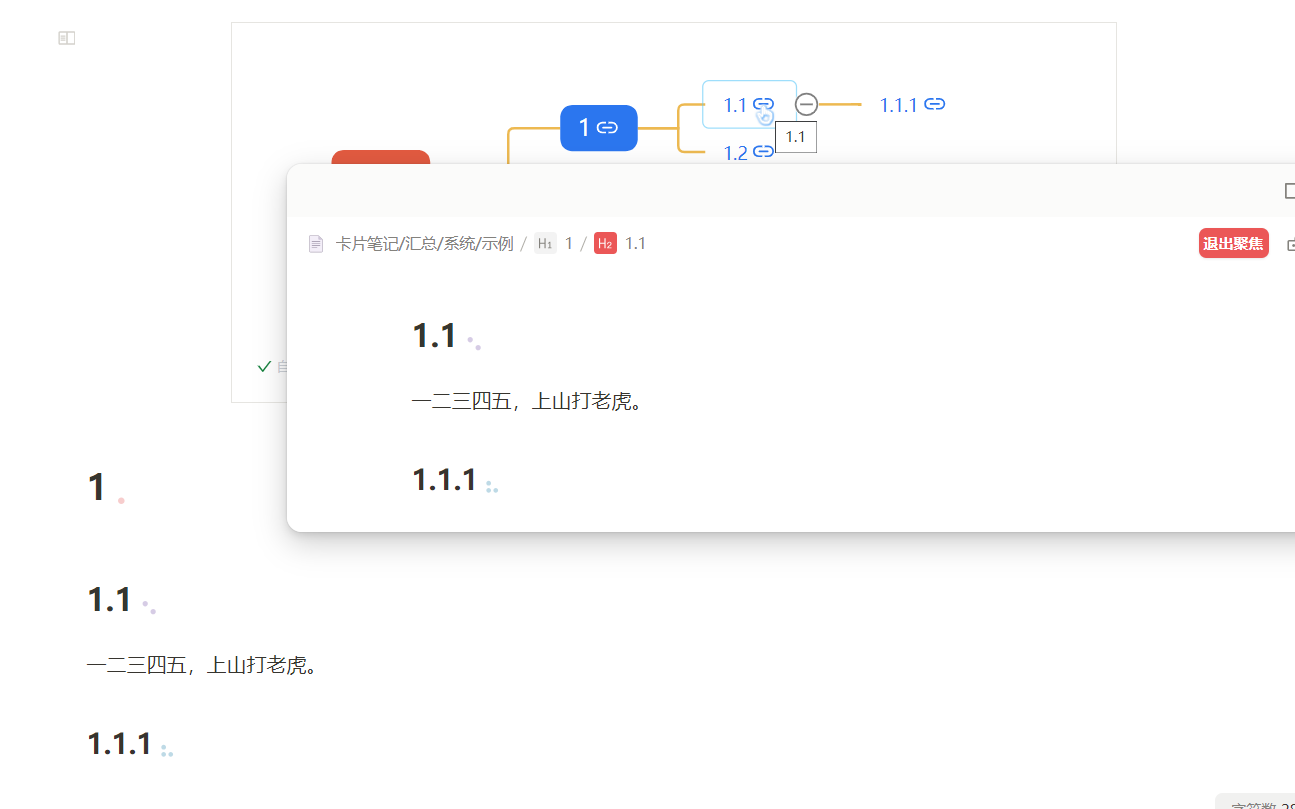This screenshot has height=809, width=1295.
Task: Click the red H2 icon in the breadcrumb
Action: click(605, 243)
